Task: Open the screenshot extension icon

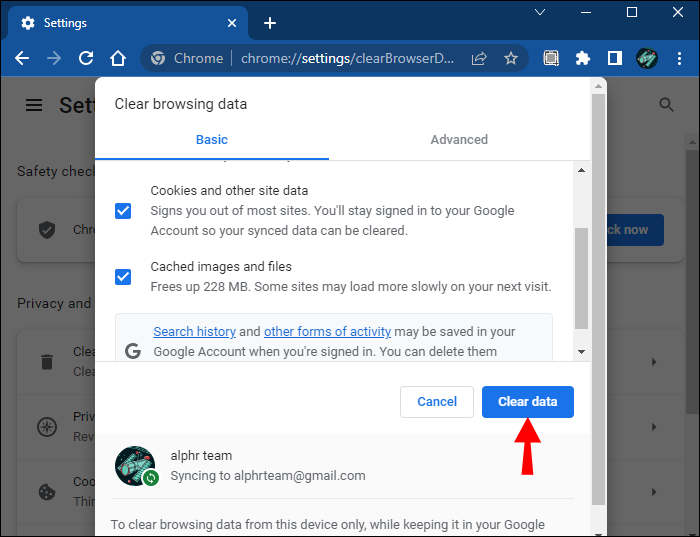Action: [x=551, y=58]
